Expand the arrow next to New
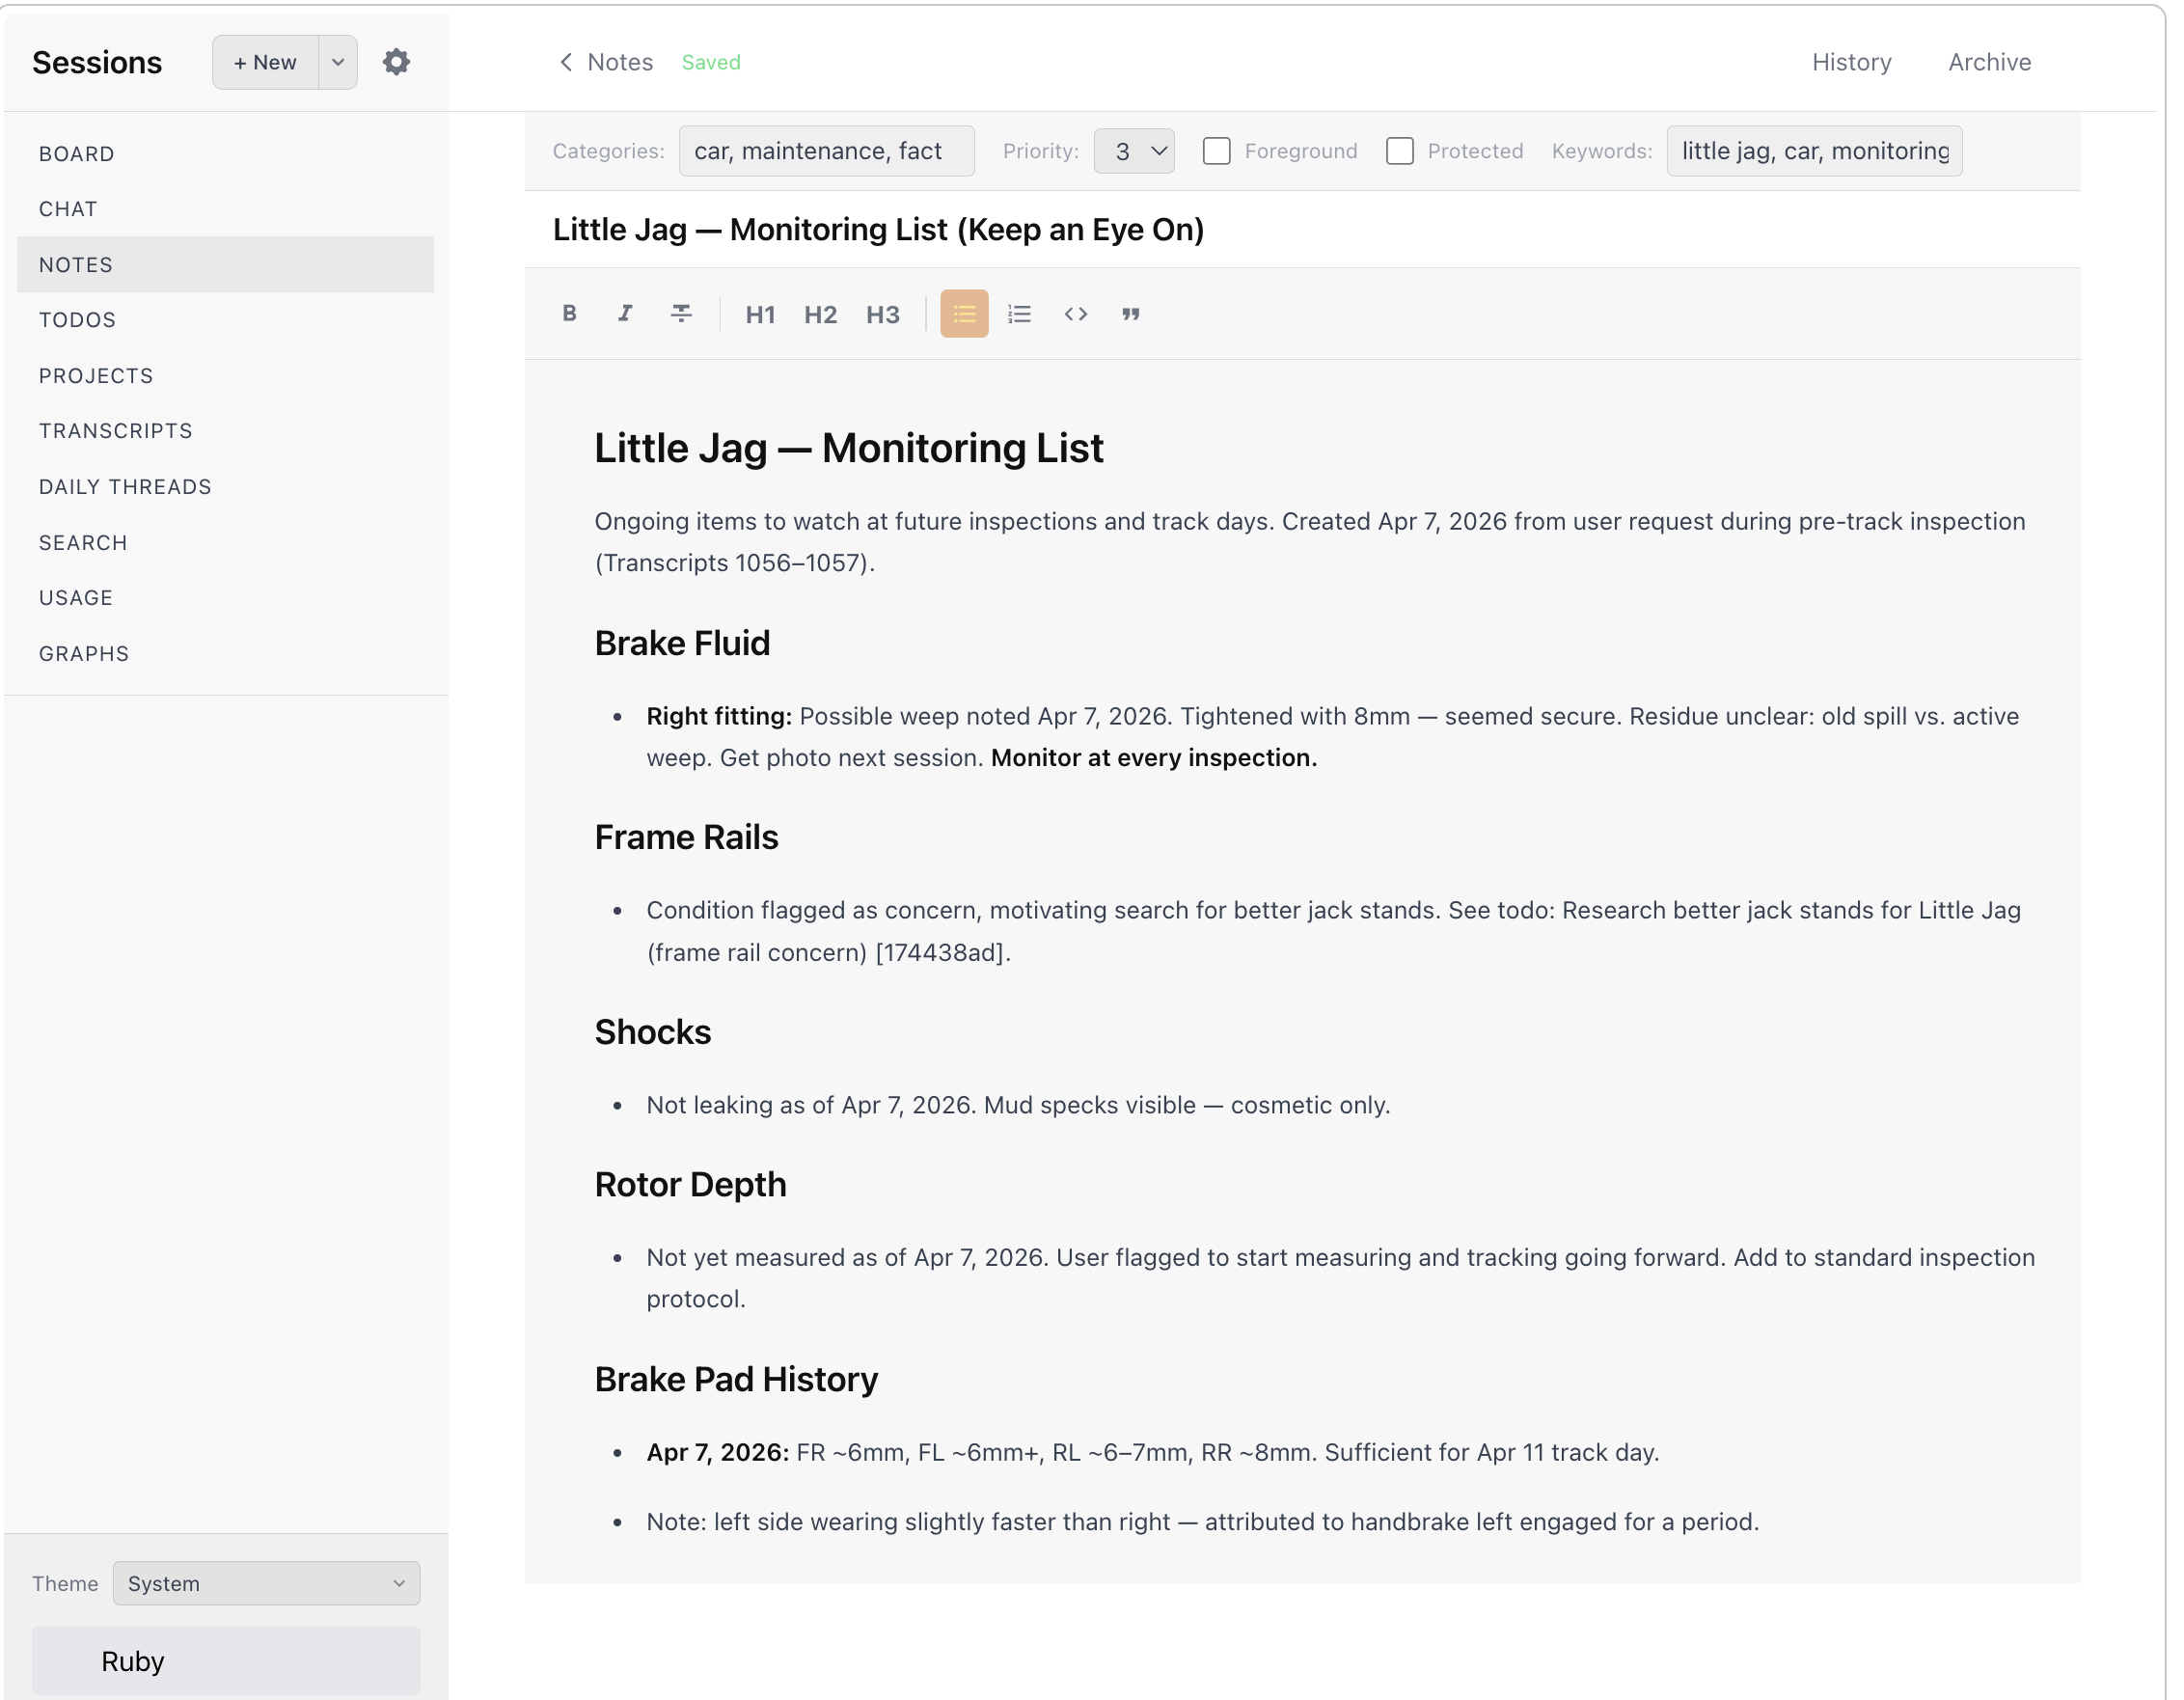Image resolution: width=2184 pixels, height=1700 pixels. click(x=338, y=62)
